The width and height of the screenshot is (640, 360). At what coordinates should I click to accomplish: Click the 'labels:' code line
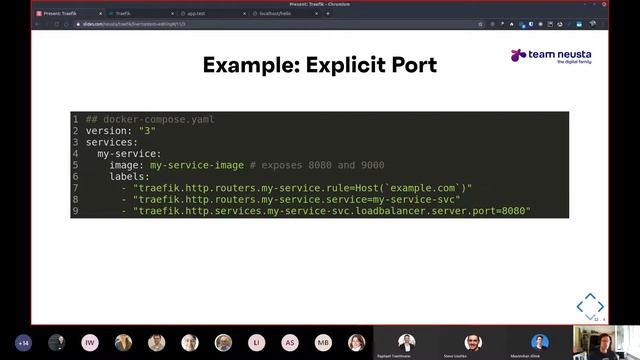click(x=129, y=176)
